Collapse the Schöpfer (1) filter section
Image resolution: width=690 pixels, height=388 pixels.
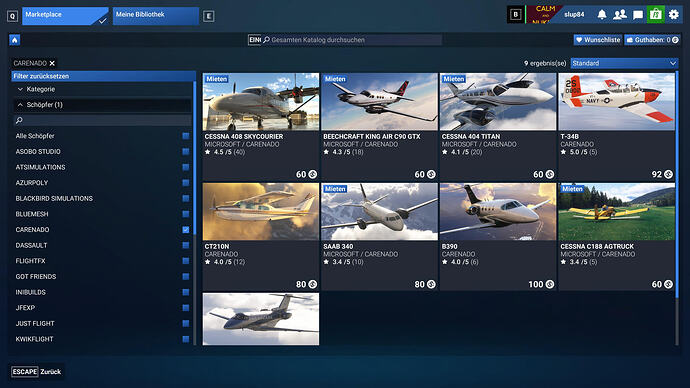(x=102, y=105)
